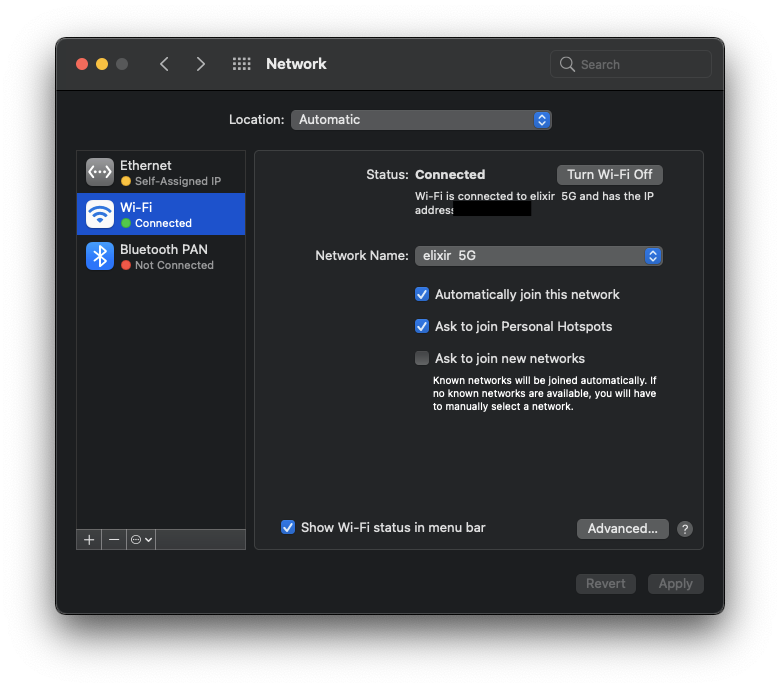780x688 pixels.
Task: Remove selected service with minus button
Action: click(x=114, y=540)
